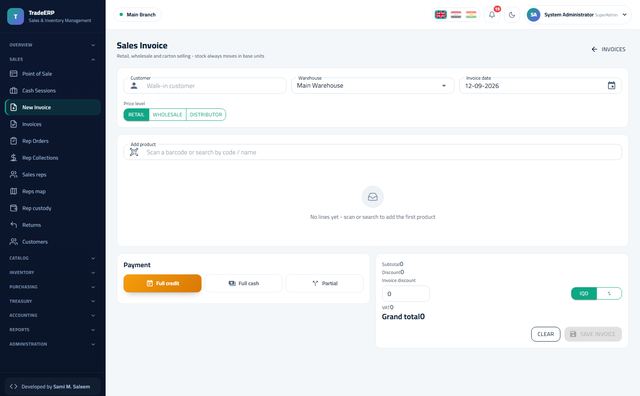Click the TradeERP logo icon

pos(16,16)
